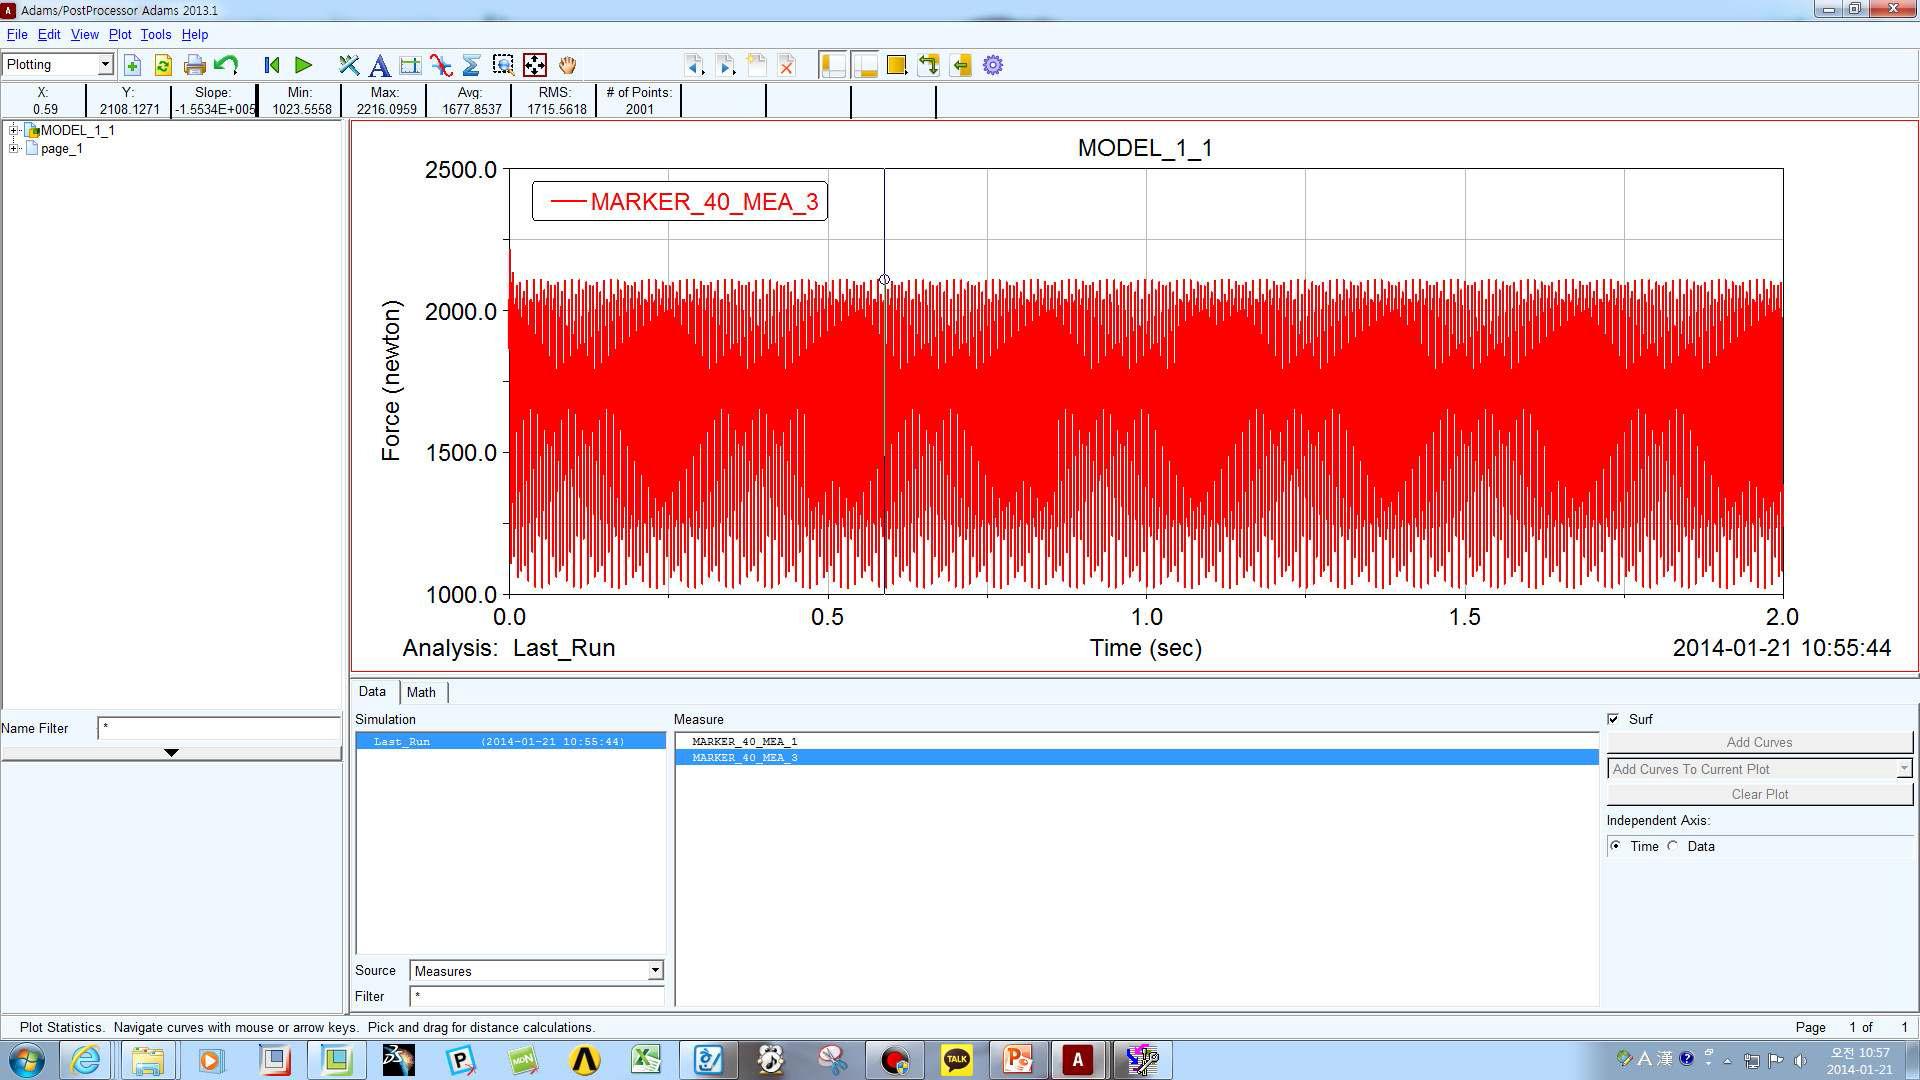Screen dimensions: 1920x1080
Task: Switch to the Math tab
Action: click(421, 692)
